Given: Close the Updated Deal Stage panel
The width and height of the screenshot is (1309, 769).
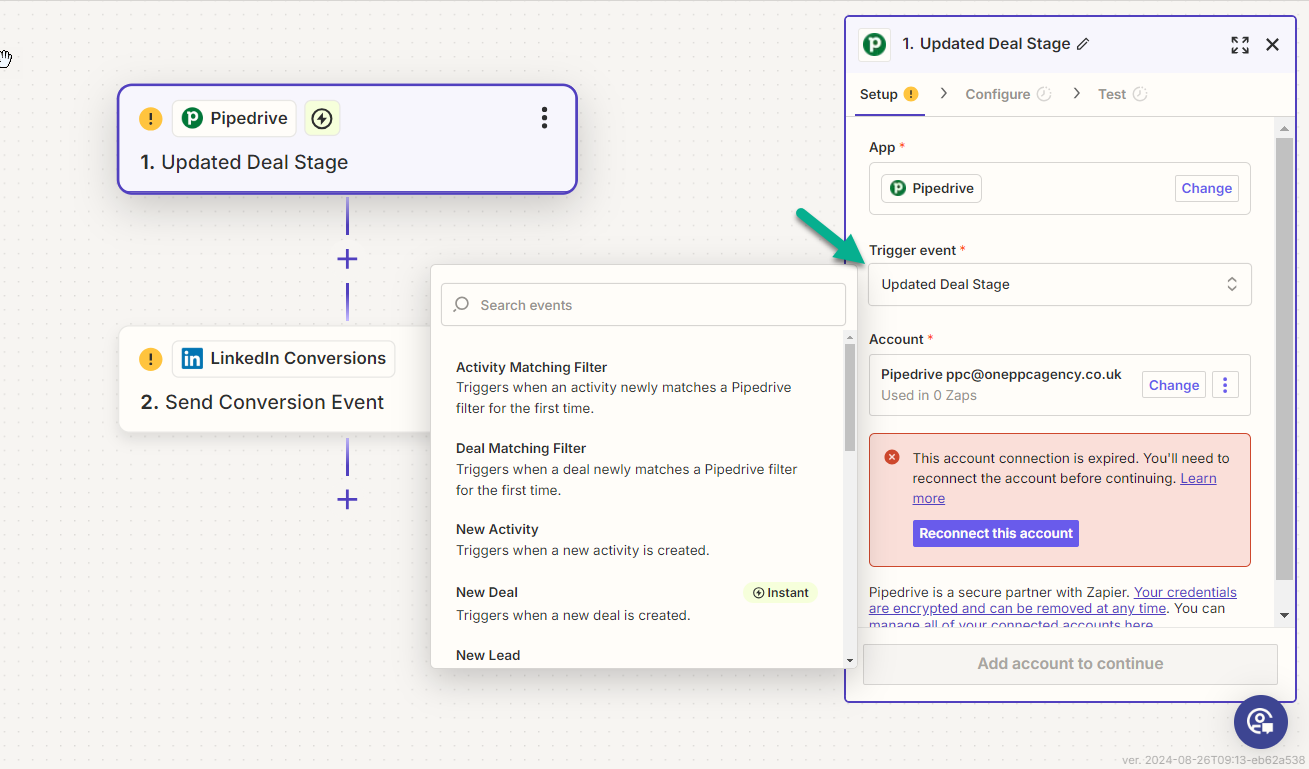Looking at the screenshot, I should [x=1272, y=44].
